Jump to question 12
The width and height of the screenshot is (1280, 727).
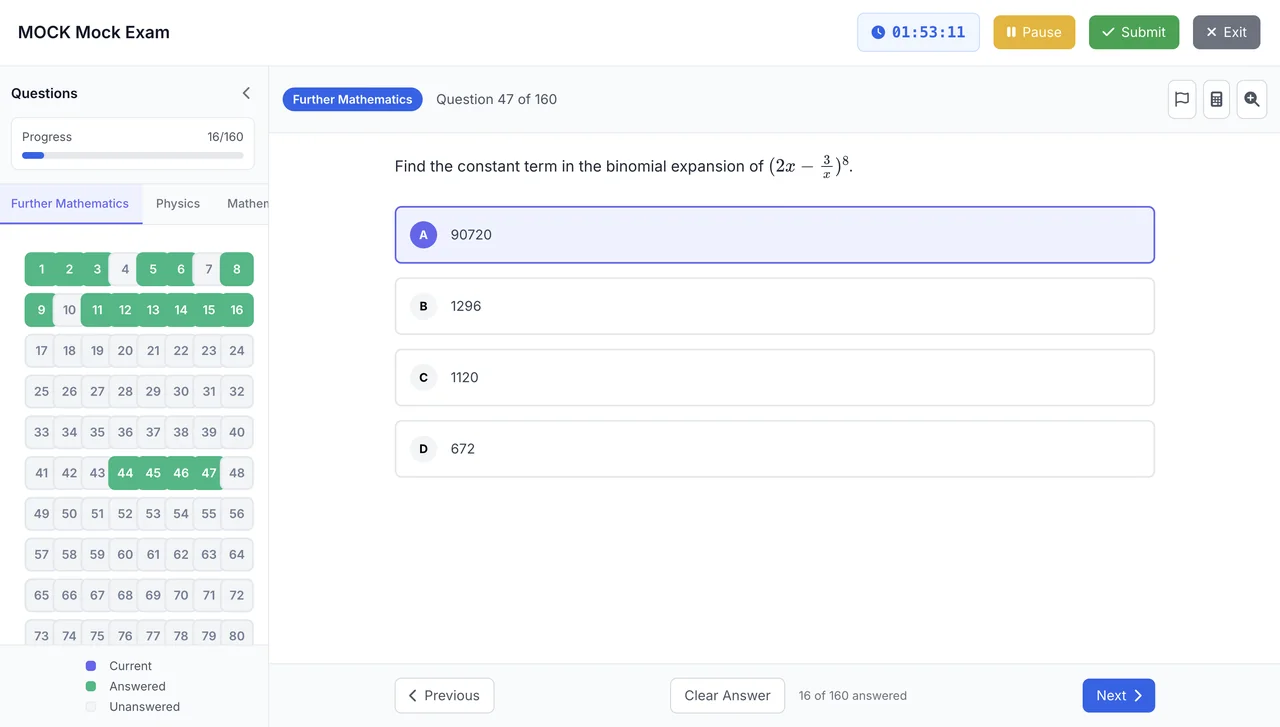point(125,310)
